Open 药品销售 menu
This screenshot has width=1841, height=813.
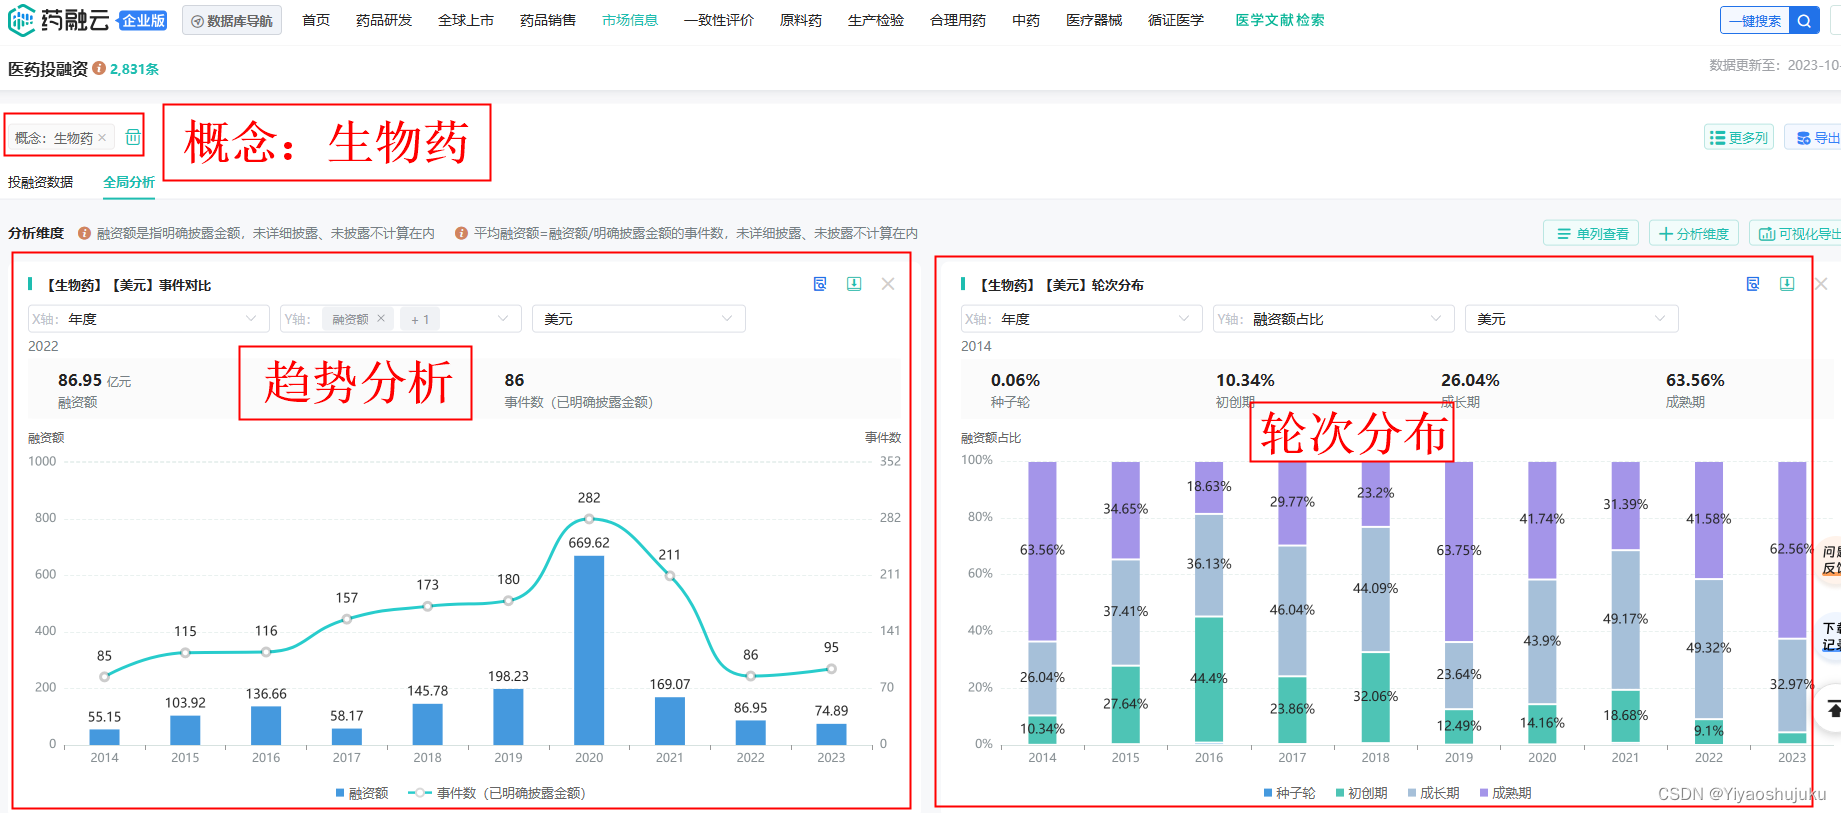coord(548,20)
